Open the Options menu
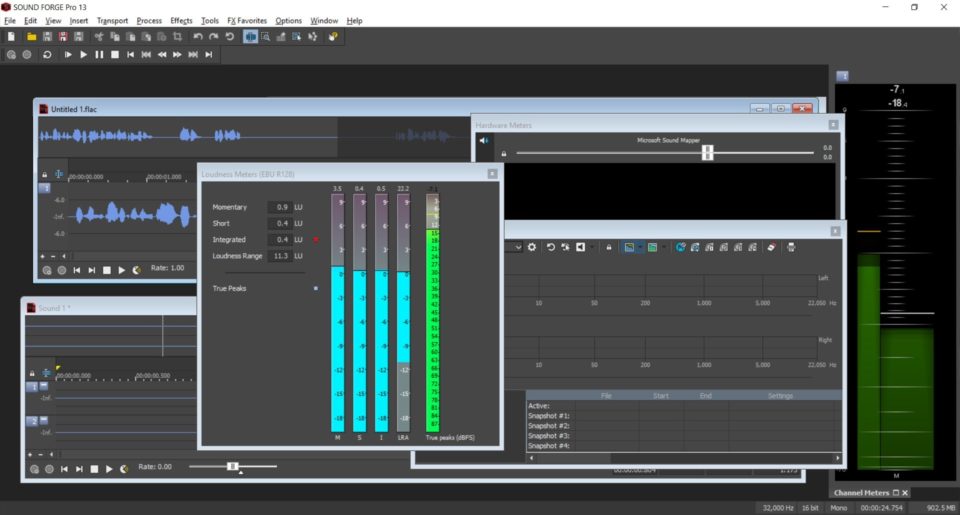The height and width of the screenshot is (515, 960). click(288, 21)
